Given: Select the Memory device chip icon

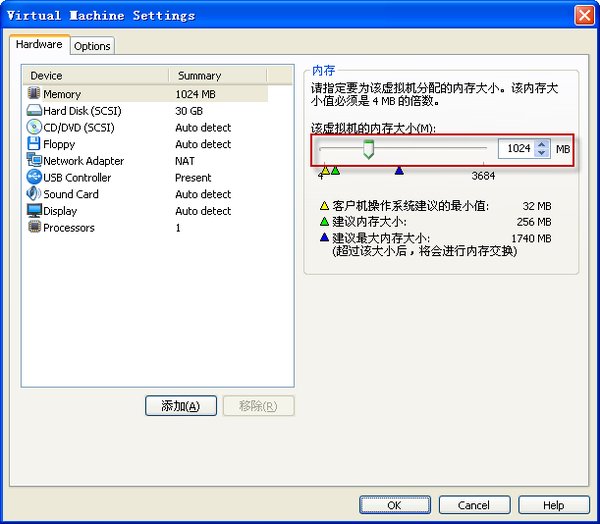Looking at the screenshot, I should tap(34, 93).
